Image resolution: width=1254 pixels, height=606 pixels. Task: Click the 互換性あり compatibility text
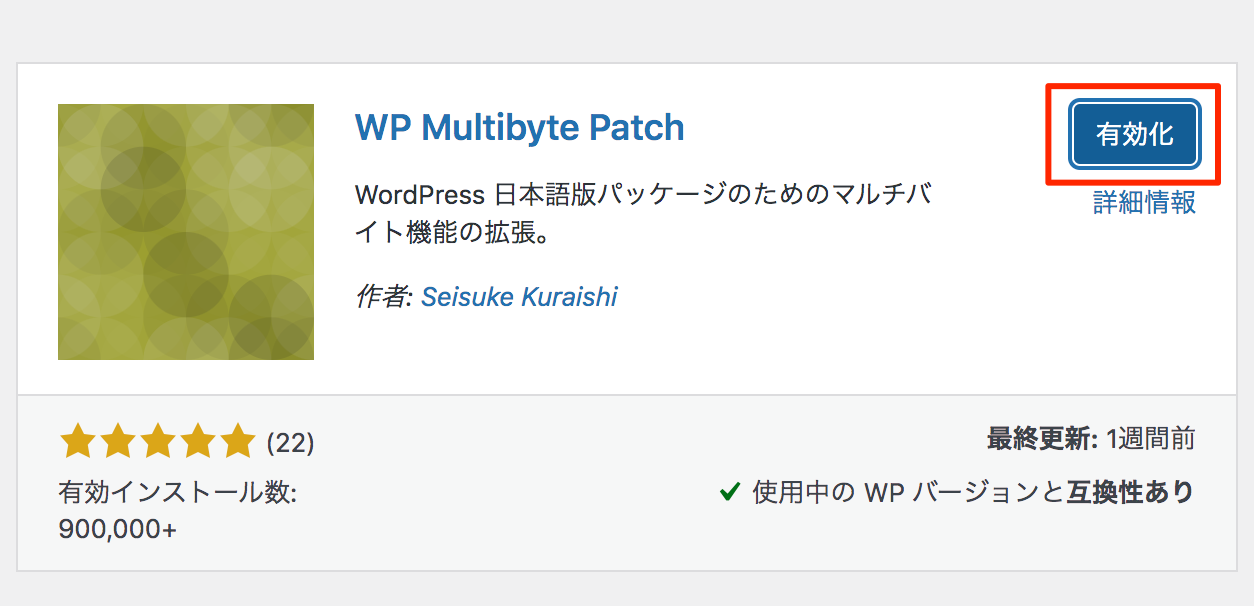pos(1130,492)
